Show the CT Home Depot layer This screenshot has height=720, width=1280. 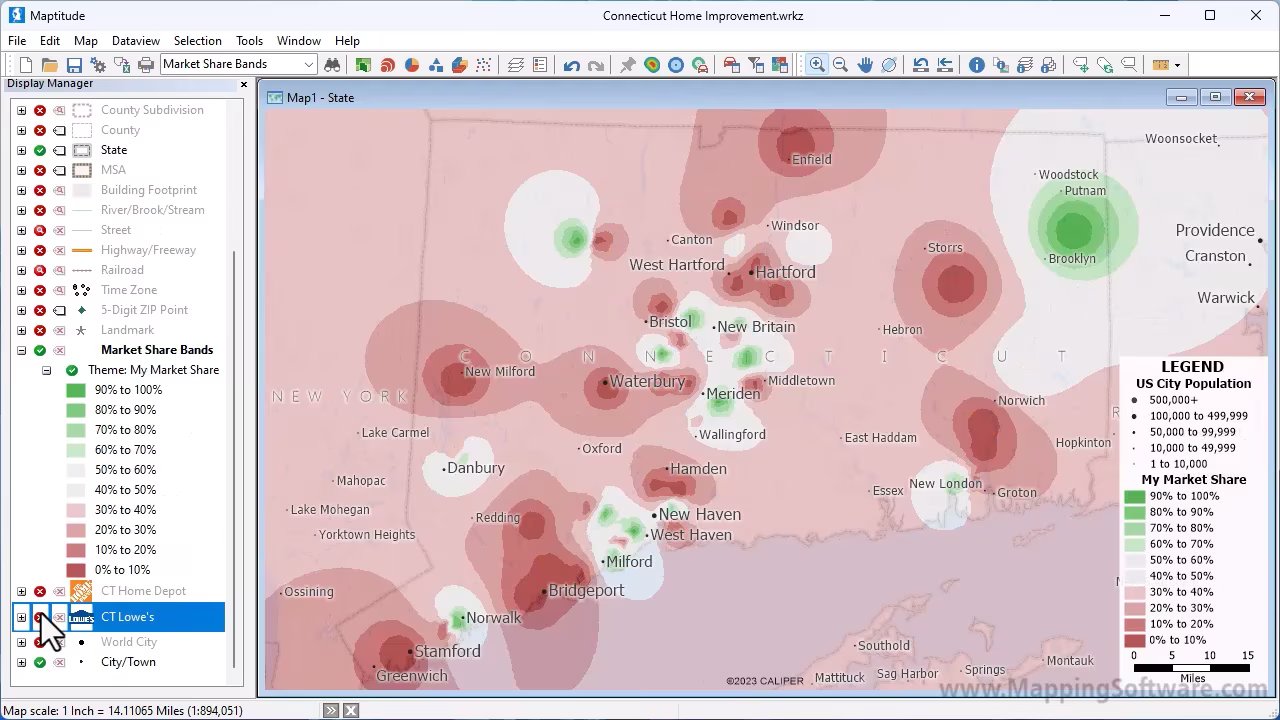coord(40,591)
